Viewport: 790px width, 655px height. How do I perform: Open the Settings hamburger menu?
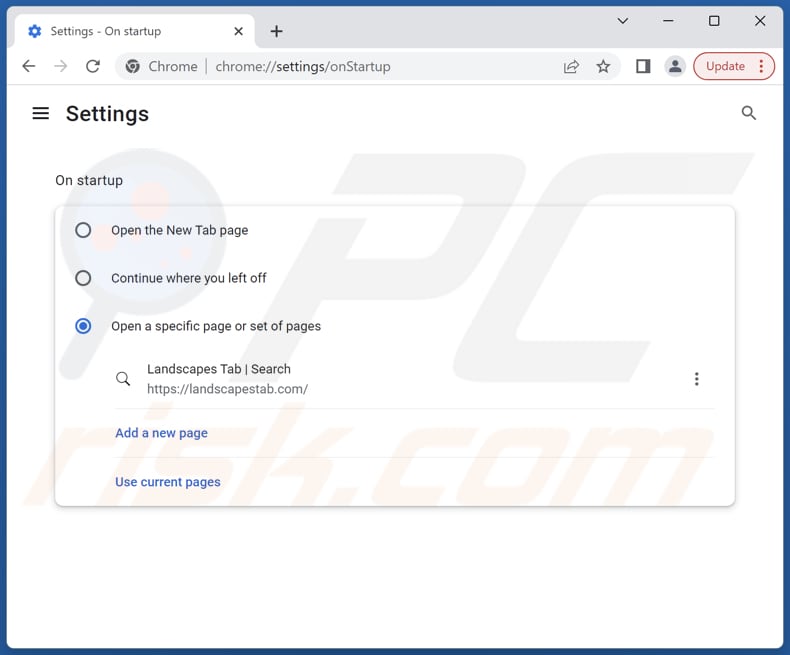click(41, 113)
